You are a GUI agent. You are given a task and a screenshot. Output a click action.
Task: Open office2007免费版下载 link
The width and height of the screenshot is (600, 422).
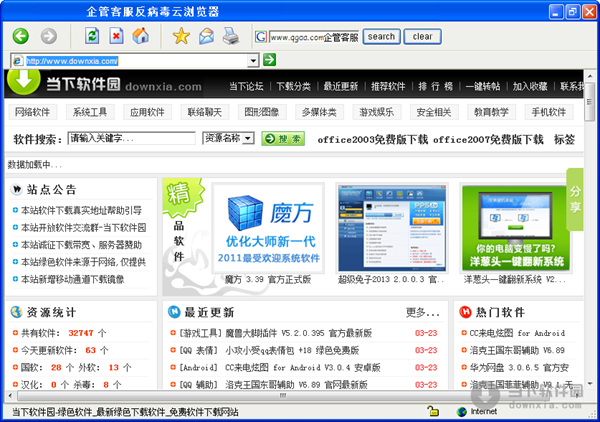pos(488,140)
